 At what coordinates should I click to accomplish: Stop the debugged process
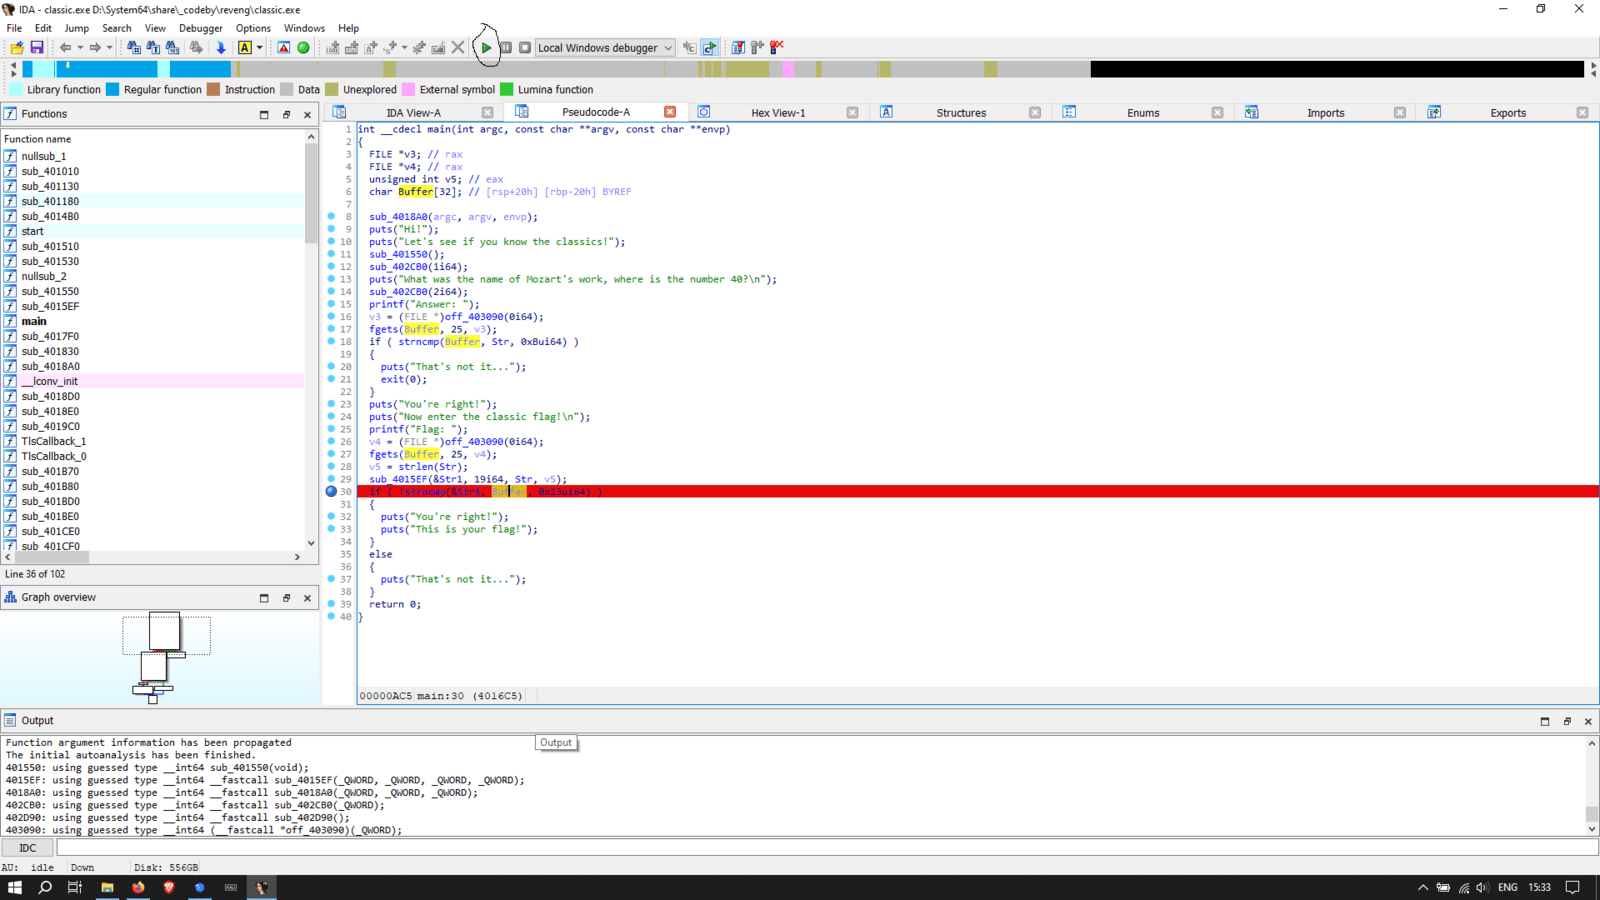[525, 48]
